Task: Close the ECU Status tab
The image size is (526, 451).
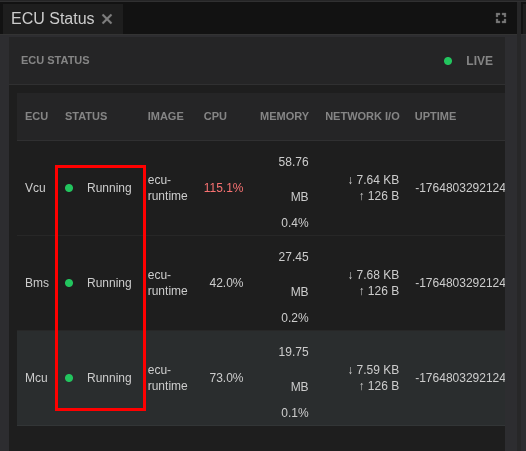Action: [x=107, y=19]
